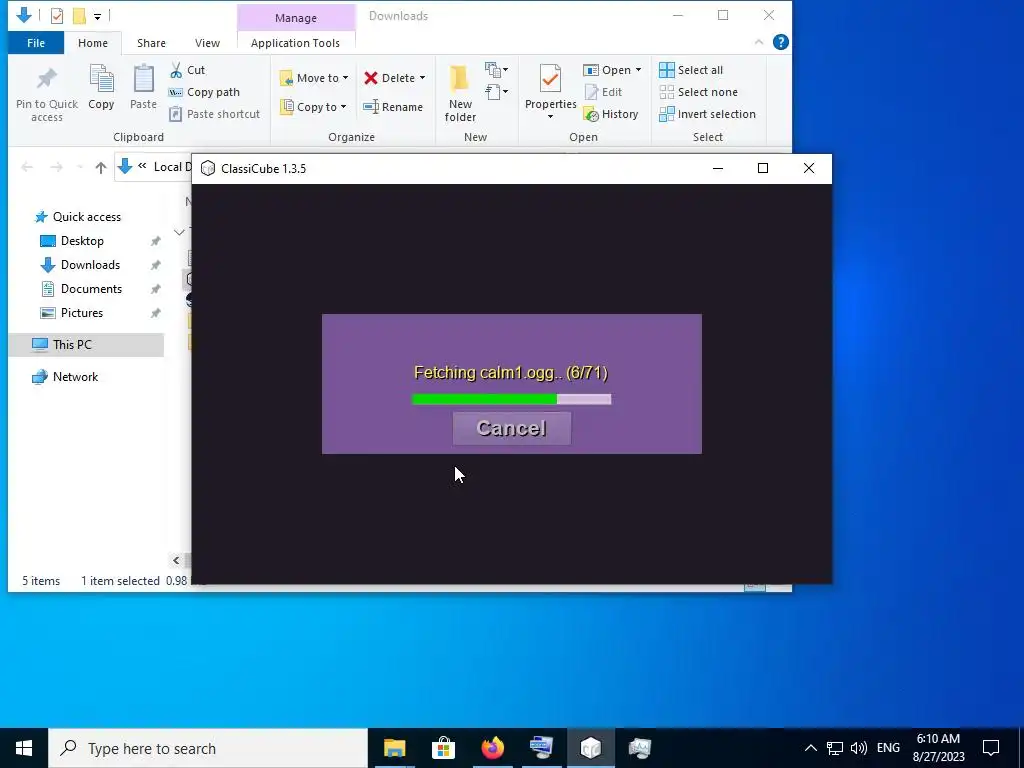
Task: Click Select none in ribbon
Action: coord(698,92)
